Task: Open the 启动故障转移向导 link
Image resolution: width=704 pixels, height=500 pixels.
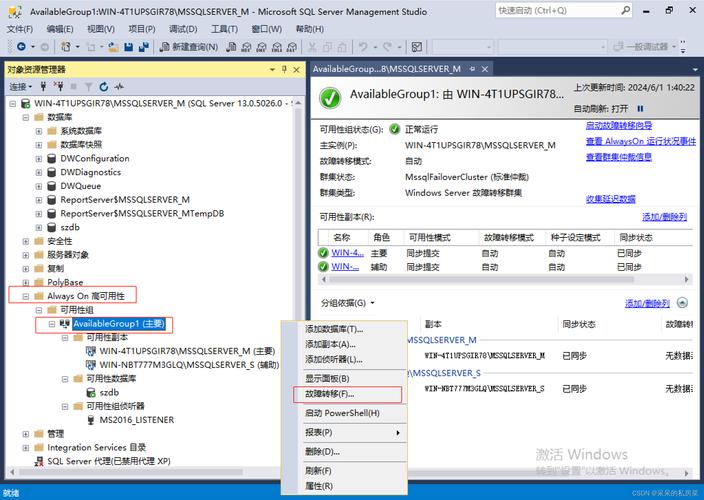Action: click(x=619, y=125)
